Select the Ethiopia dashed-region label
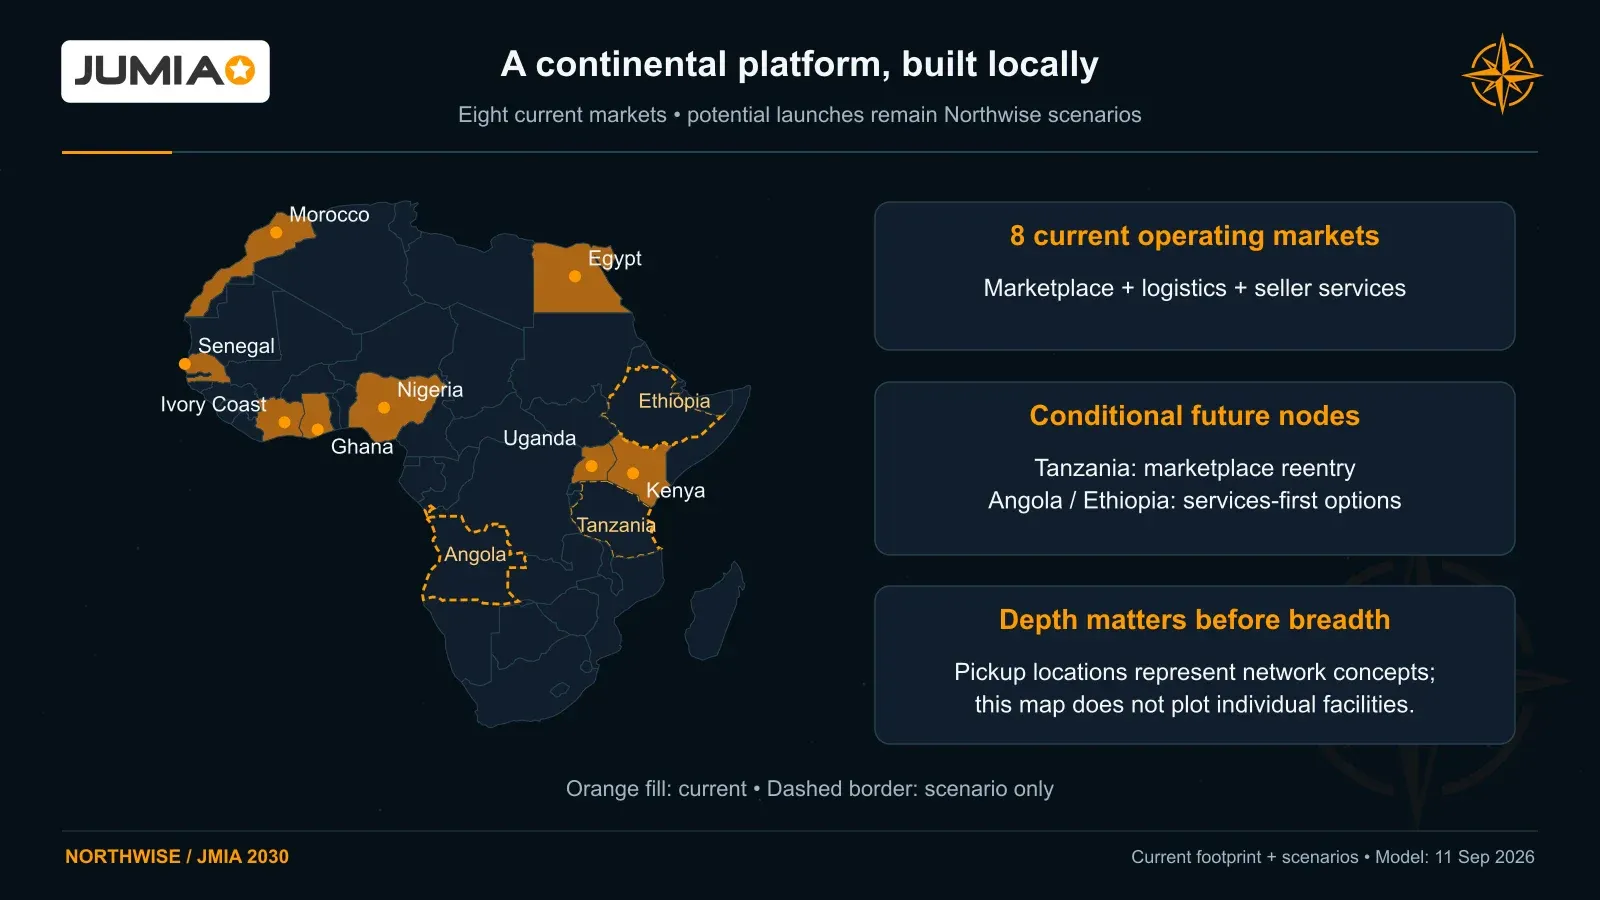Image resolution: width=1600 pixels, height=900 pixels. point(675,401)
